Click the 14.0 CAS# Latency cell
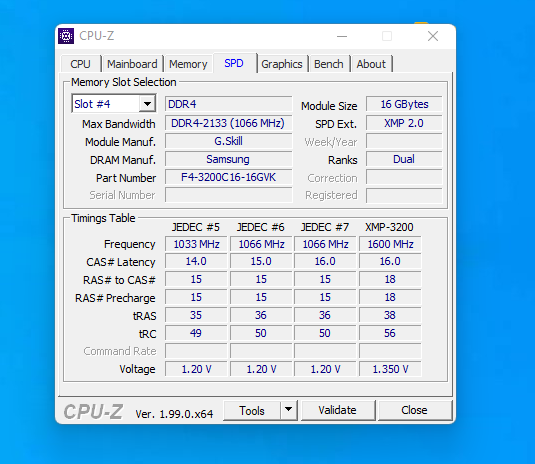535x464 pixels. pos(196,261)
